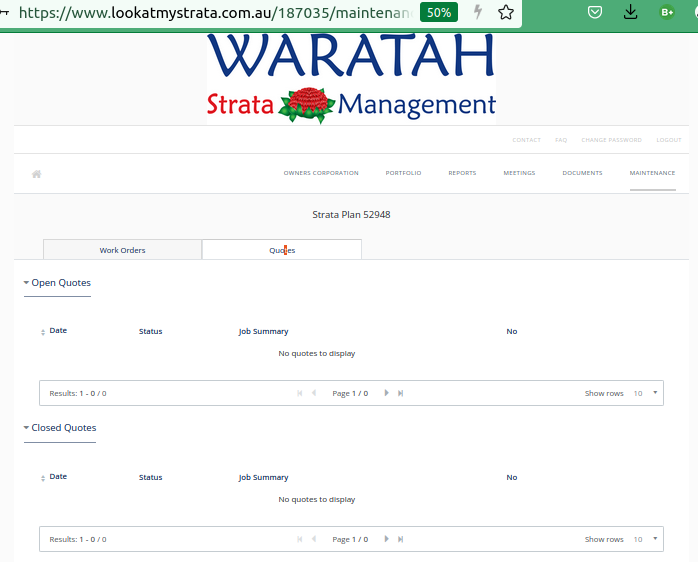
Task: Open the downloads arrow icon
Action: point(630,12)
